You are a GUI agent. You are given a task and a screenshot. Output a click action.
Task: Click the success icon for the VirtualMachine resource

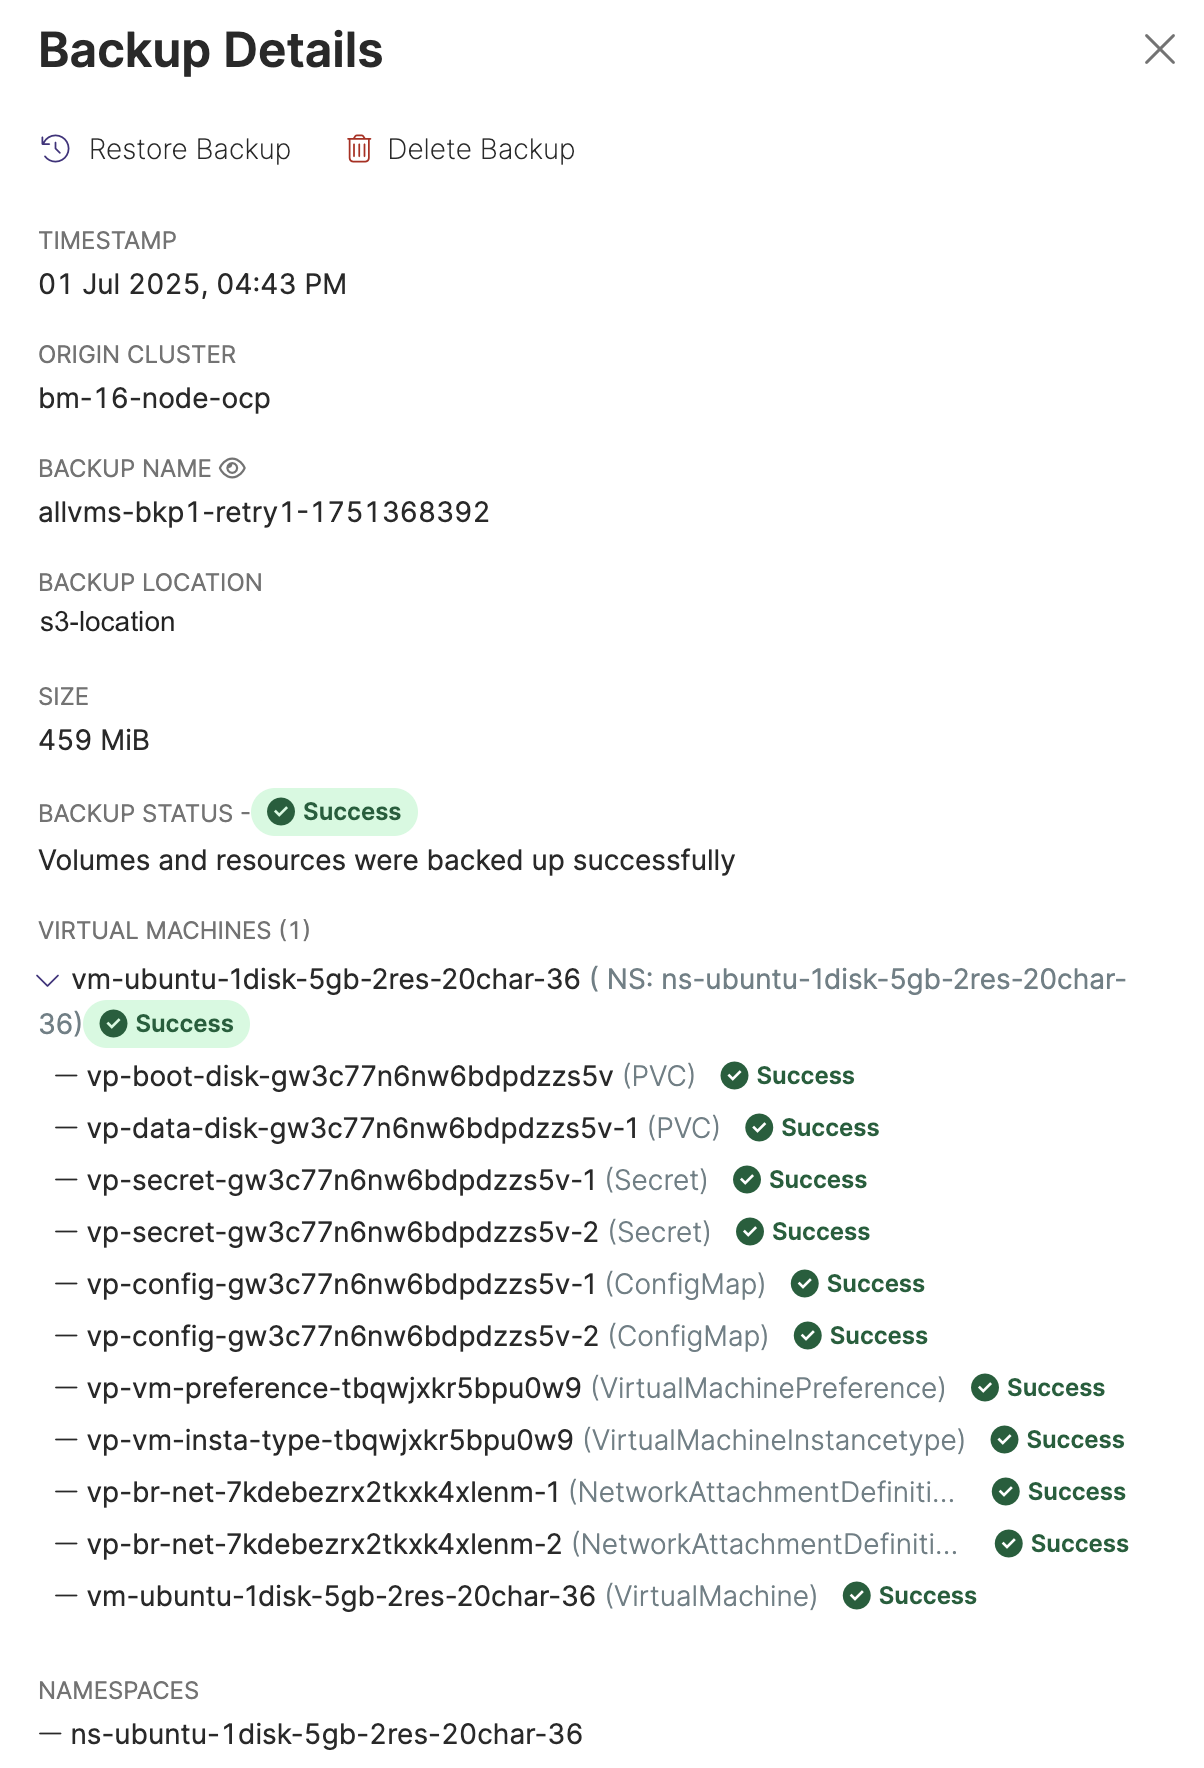pyautogui.click(x=856, y=1596)
